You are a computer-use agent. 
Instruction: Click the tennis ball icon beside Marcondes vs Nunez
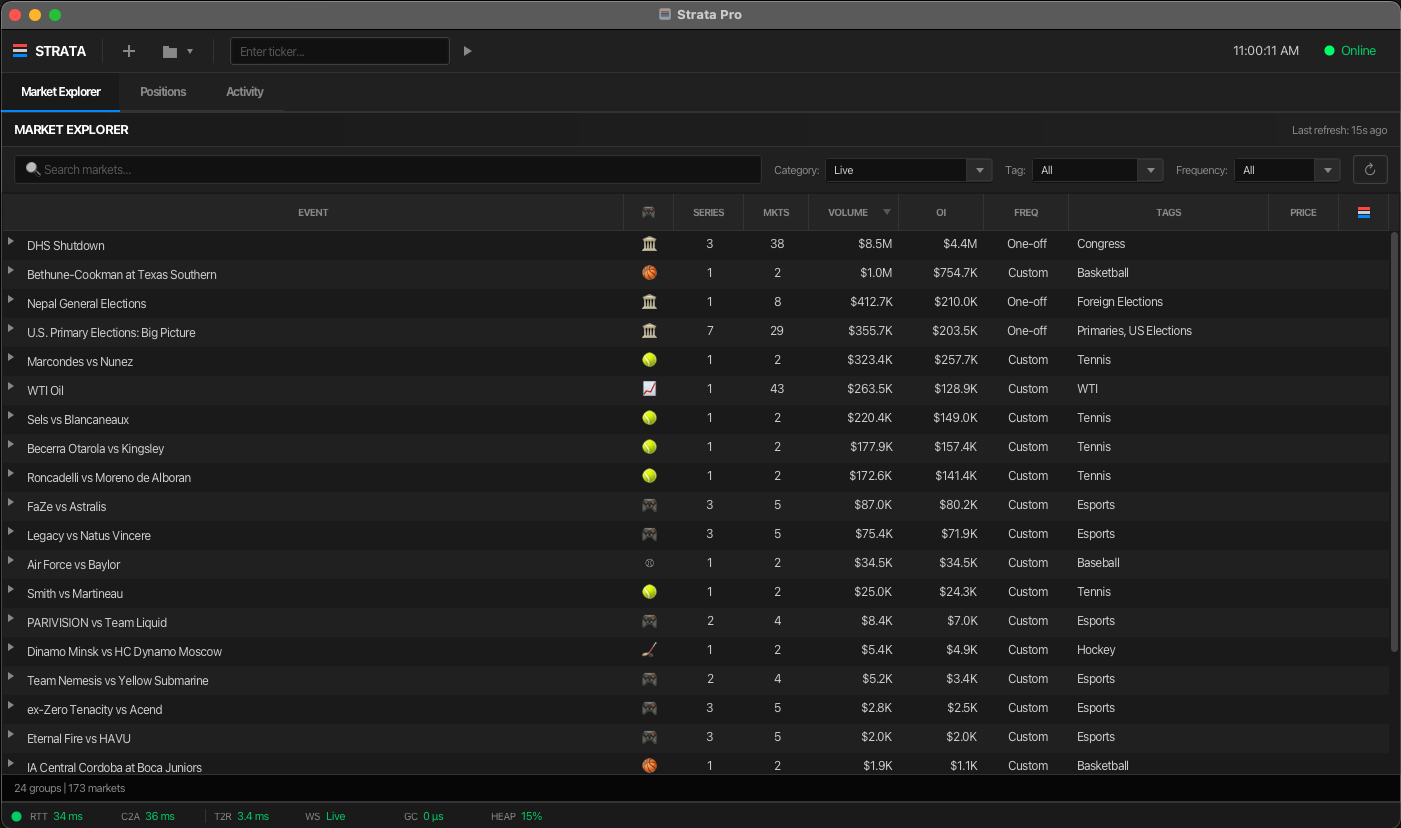649,359
